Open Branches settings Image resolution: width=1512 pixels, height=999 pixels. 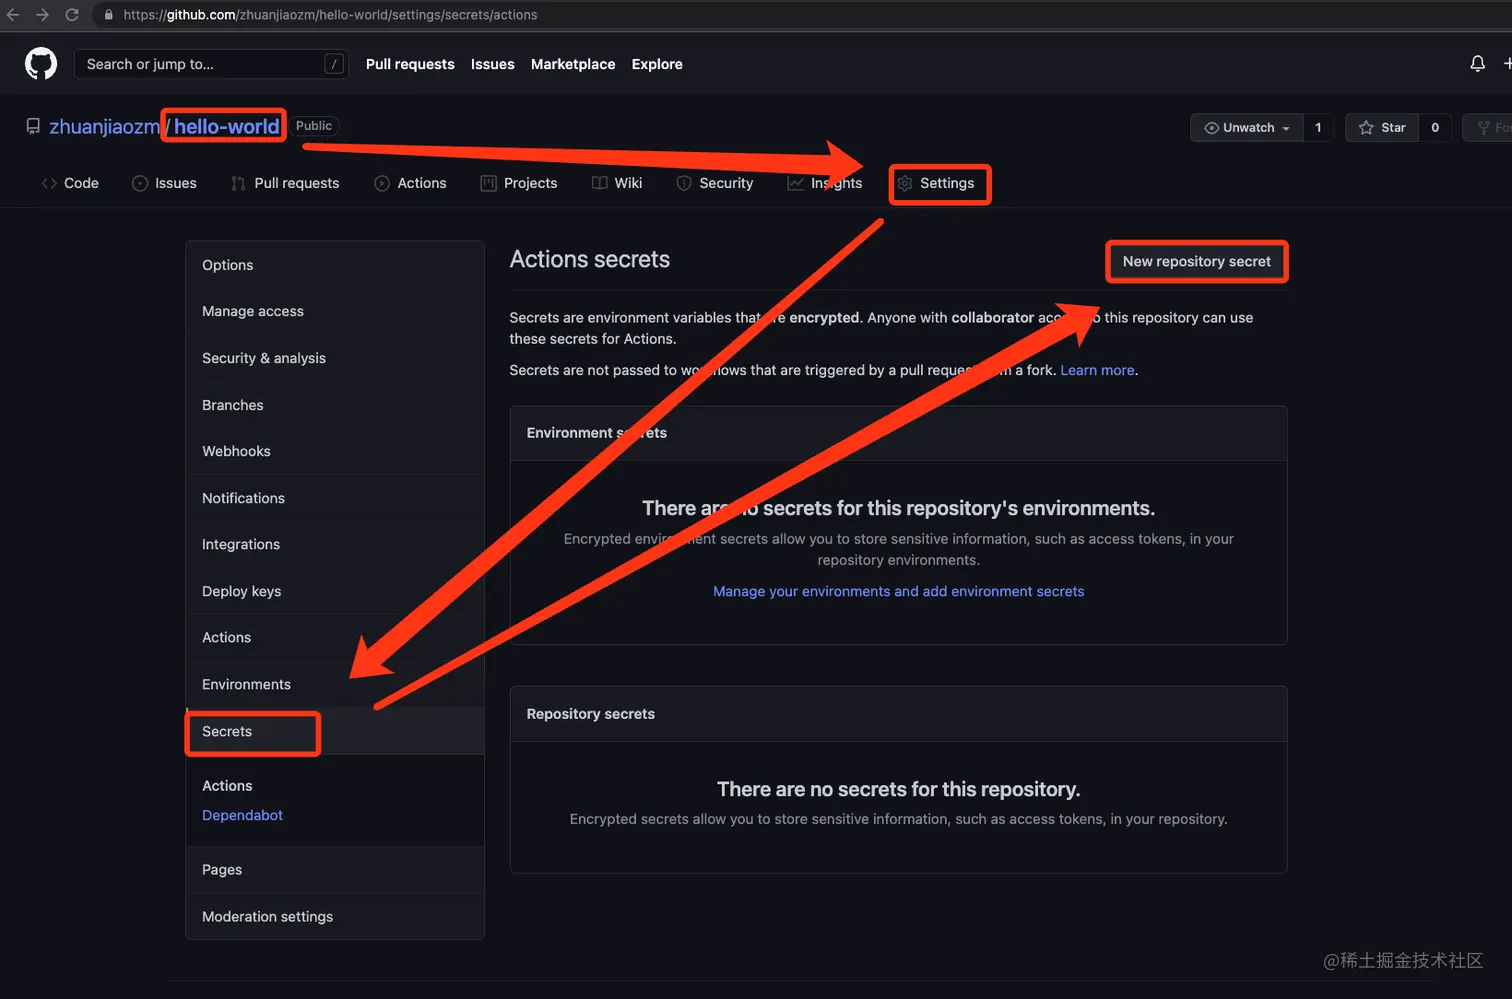coord(335,405)
